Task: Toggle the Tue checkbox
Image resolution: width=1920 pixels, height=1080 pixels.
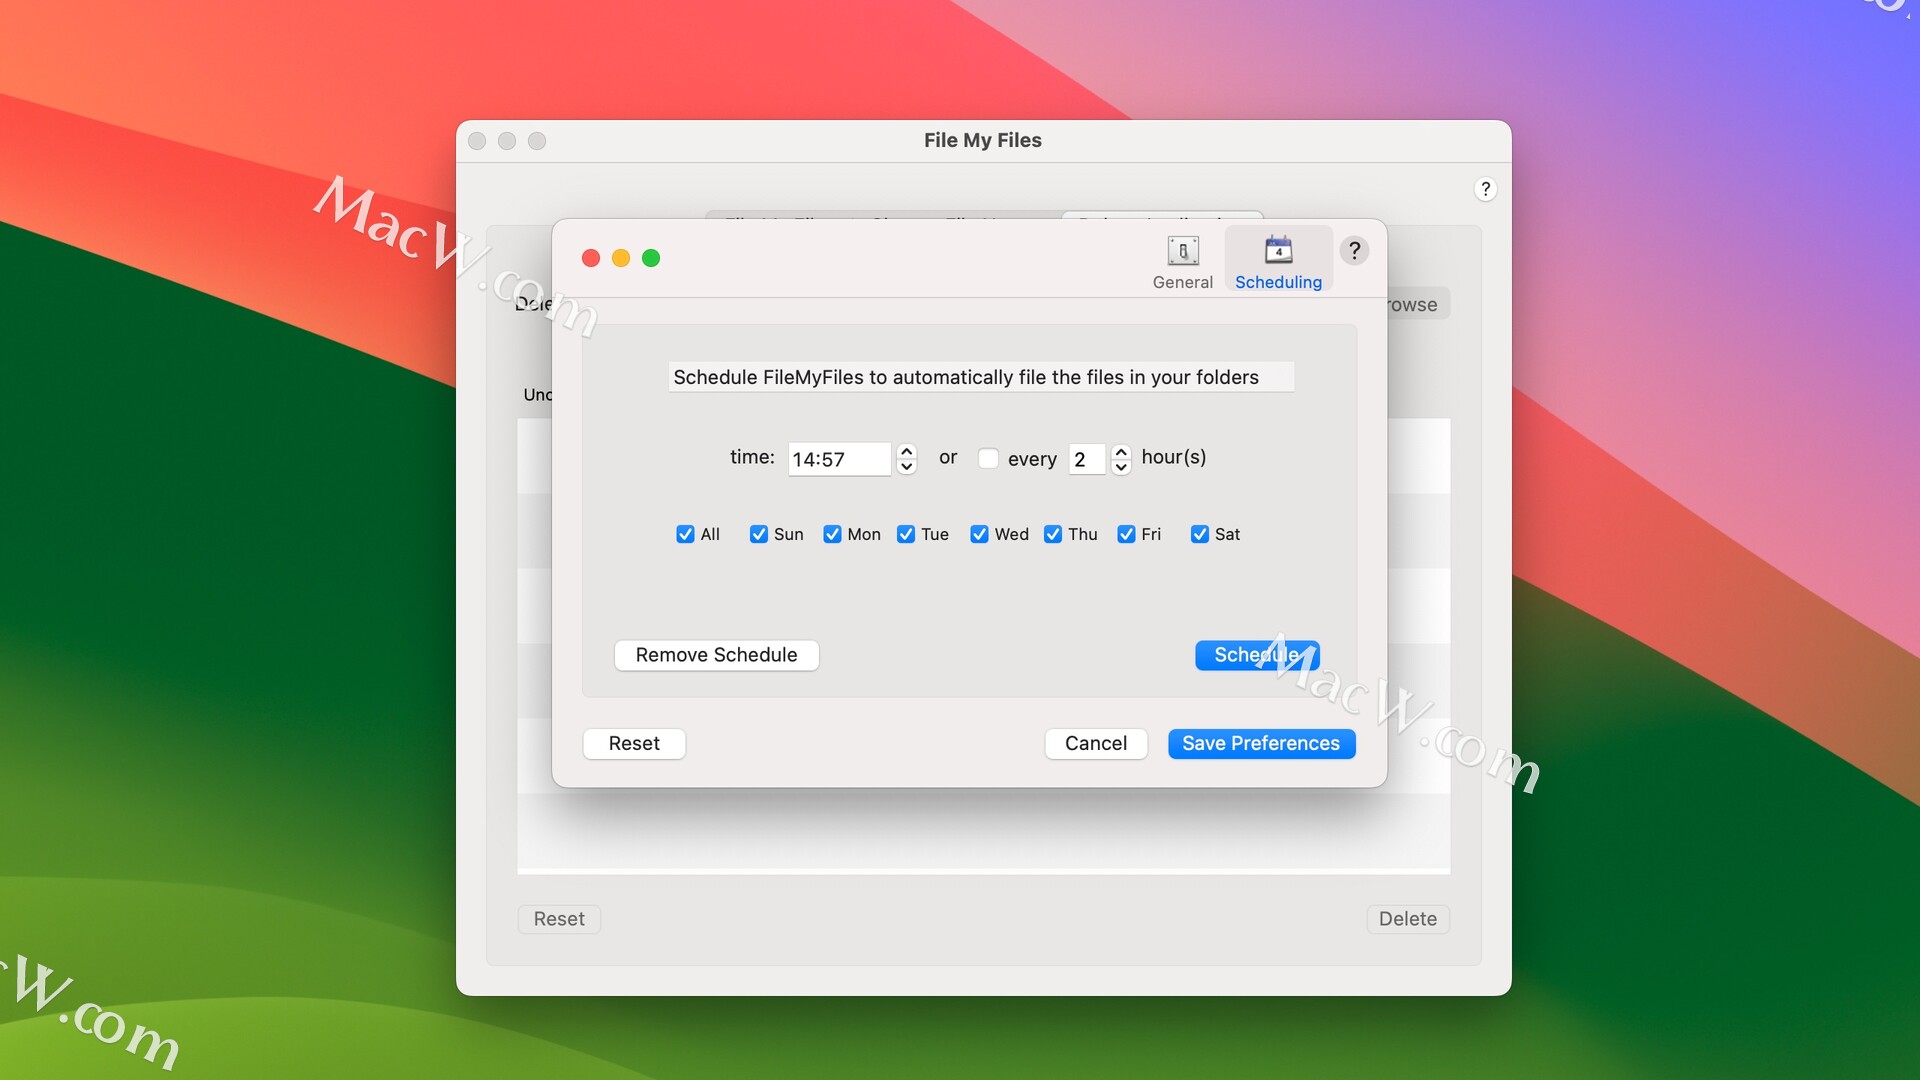Action: click(906, 534)
